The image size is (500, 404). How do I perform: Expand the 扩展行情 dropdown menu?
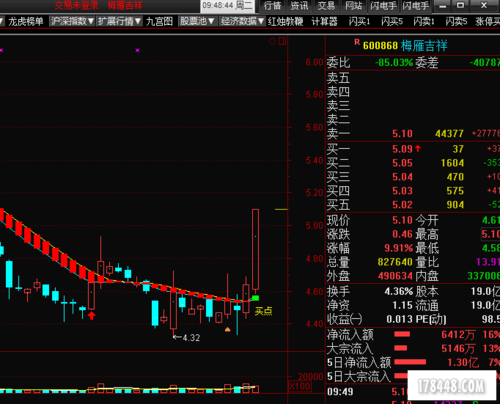[x=120, y=21]
